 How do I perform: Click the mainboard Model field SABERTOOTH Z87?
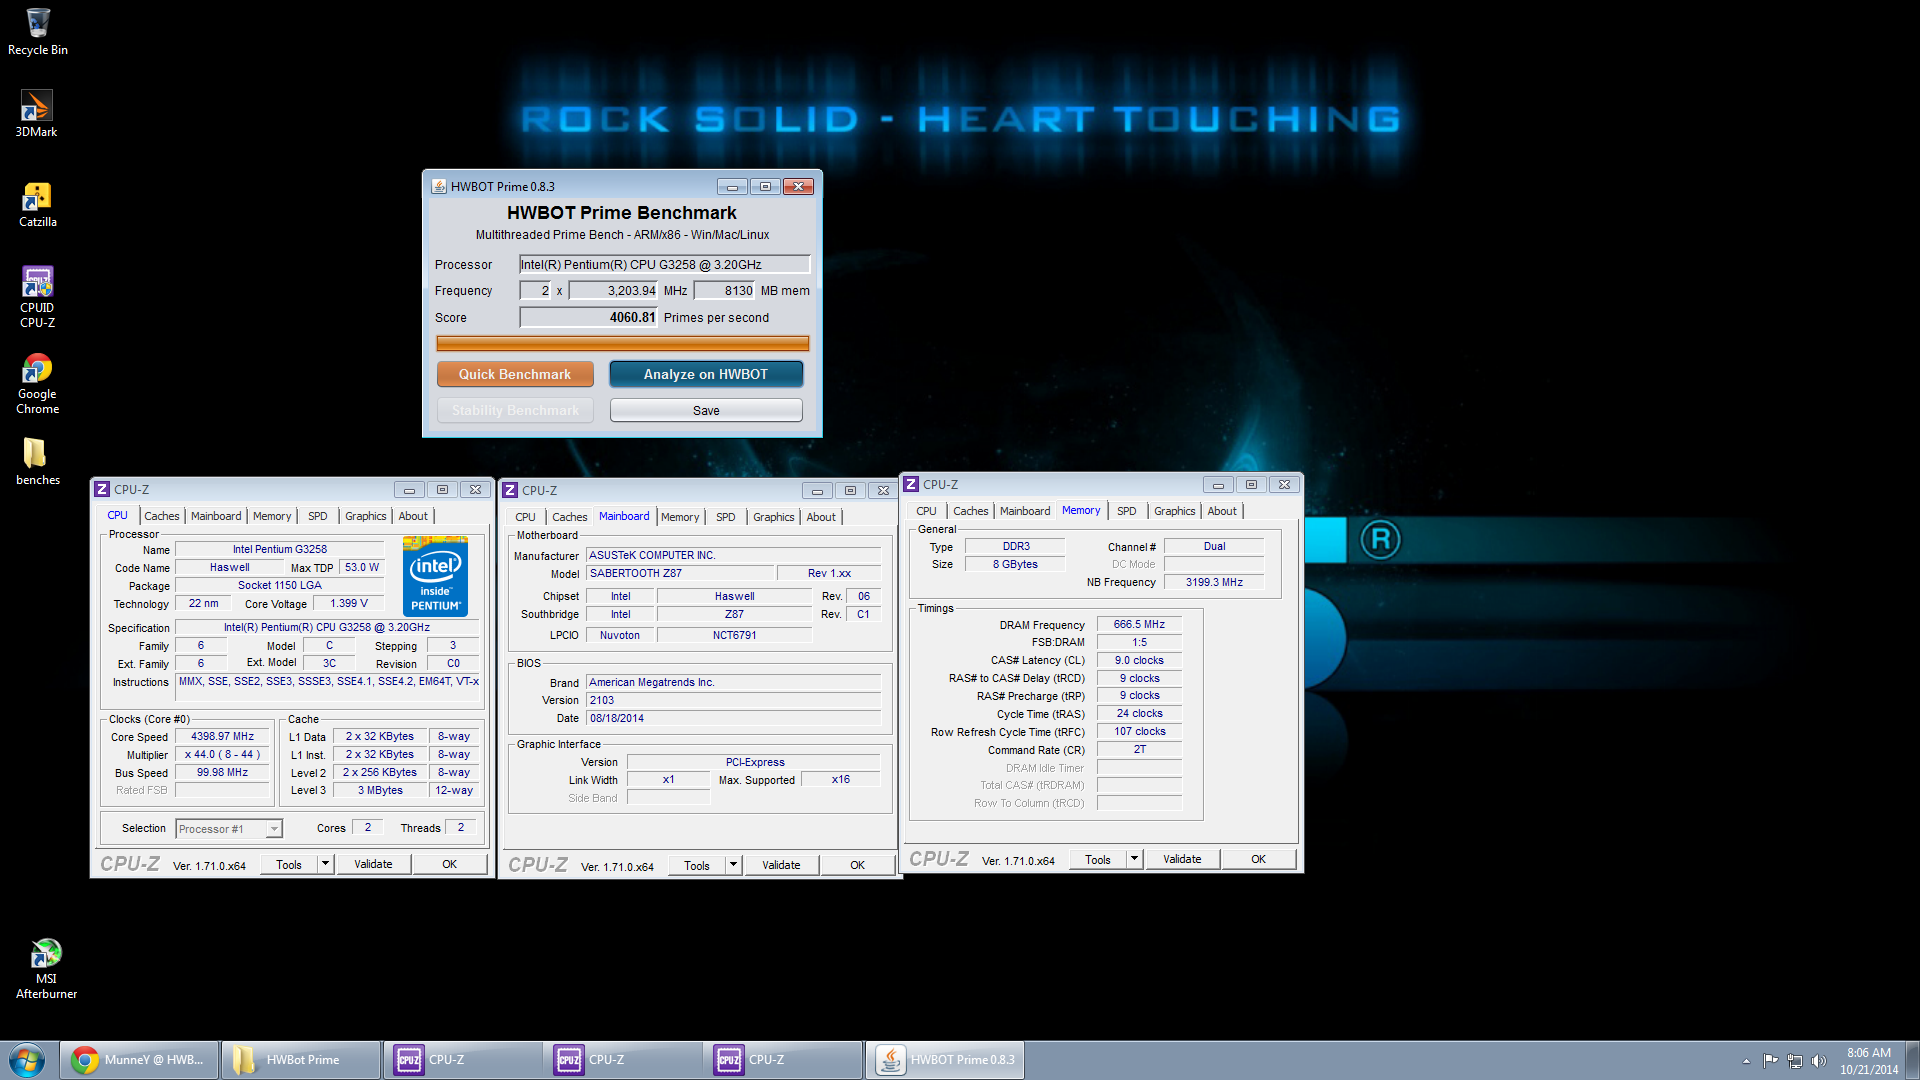point(680,573)
